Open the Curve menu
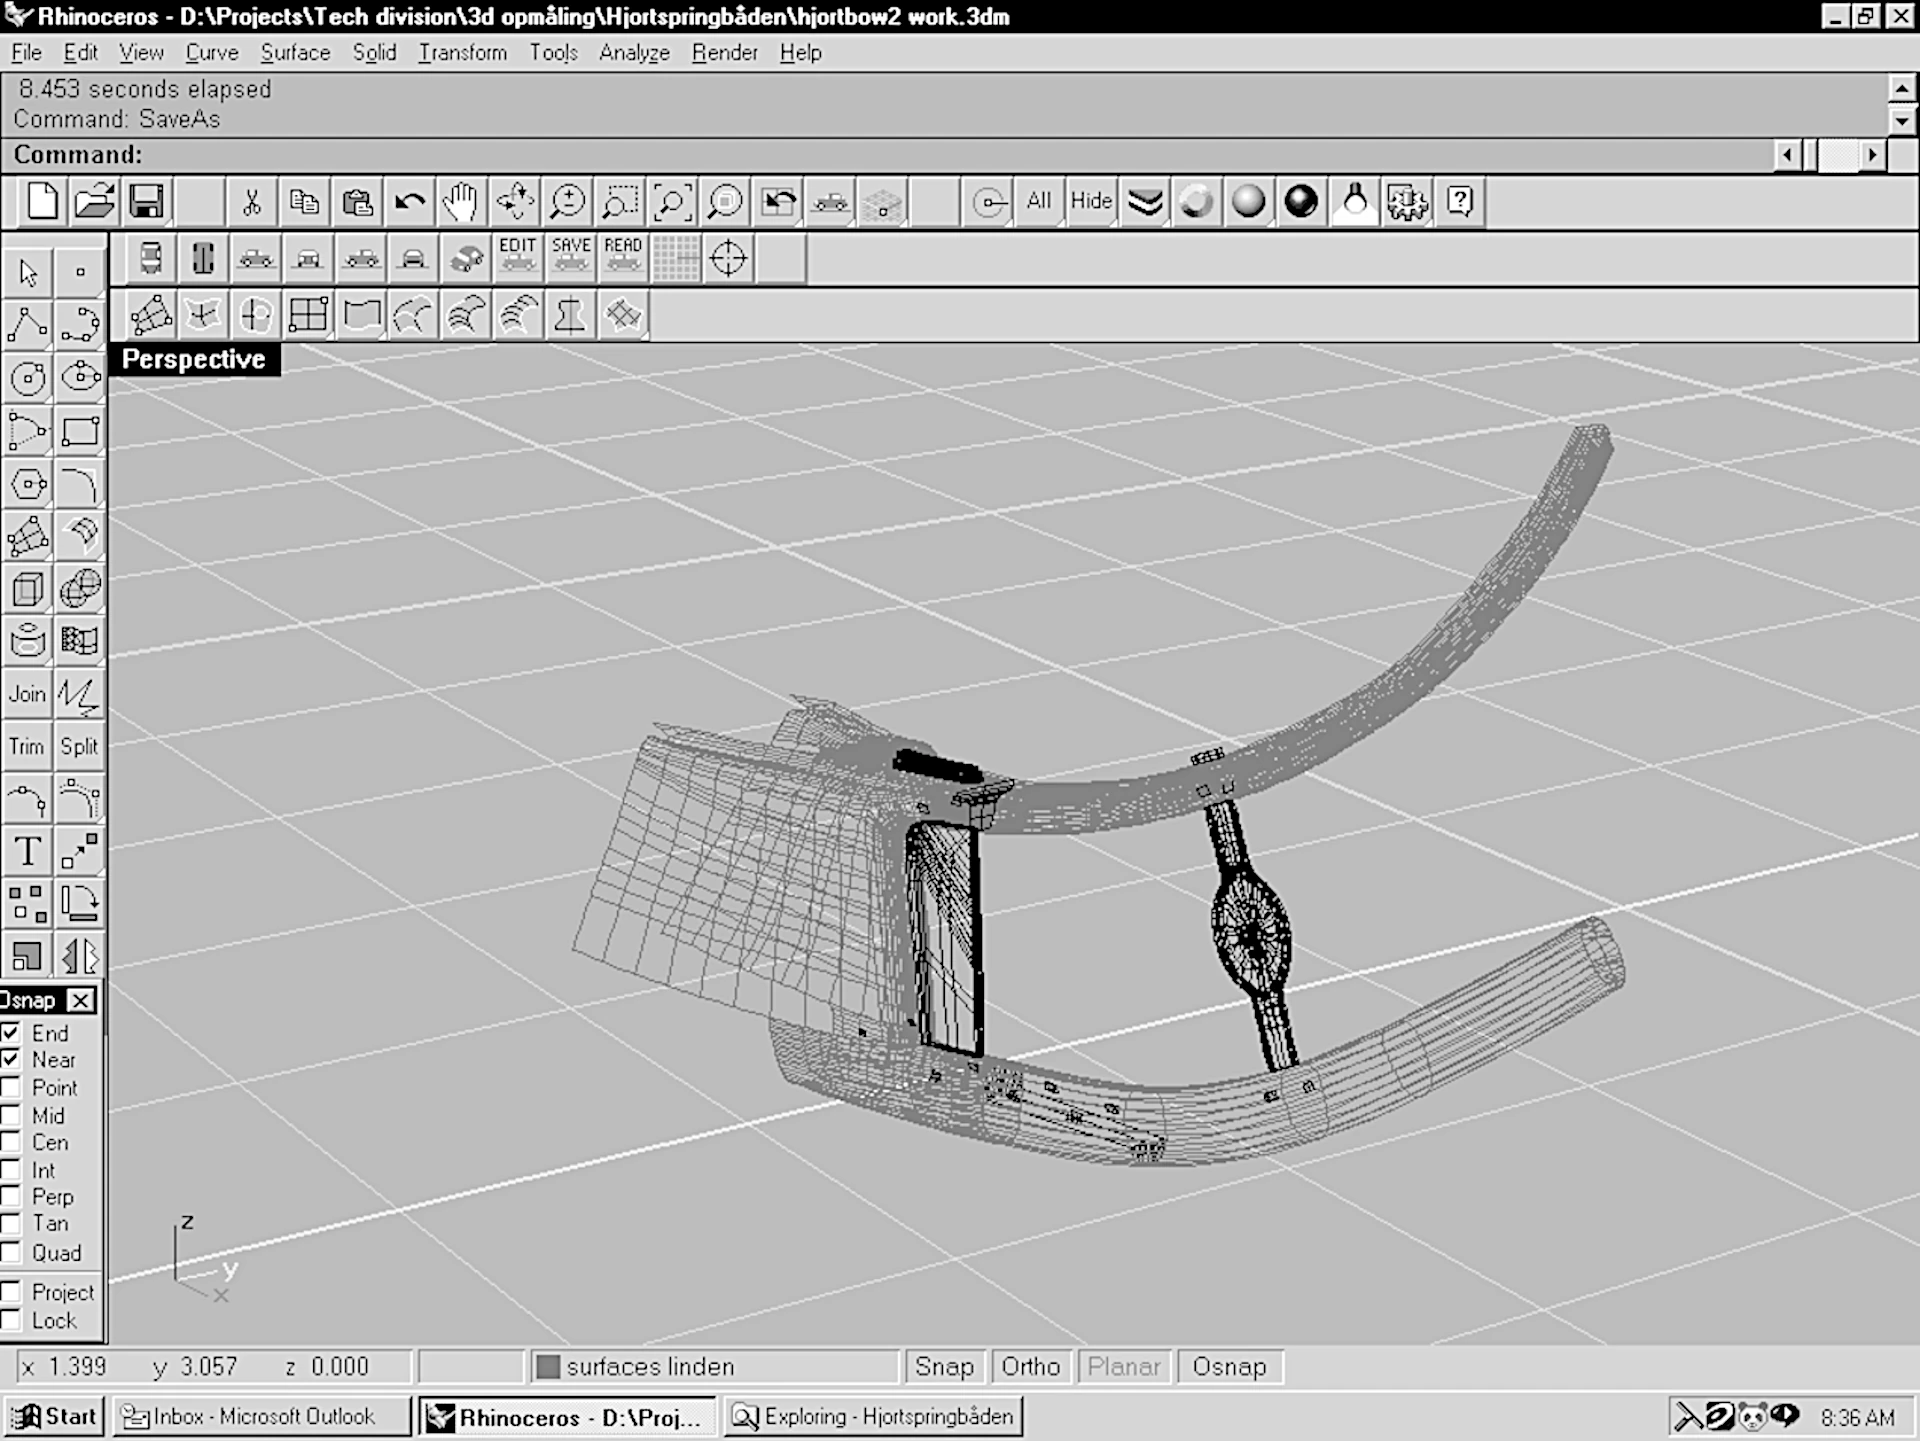Screen dimensions: 1920x1441 (212, 53)
